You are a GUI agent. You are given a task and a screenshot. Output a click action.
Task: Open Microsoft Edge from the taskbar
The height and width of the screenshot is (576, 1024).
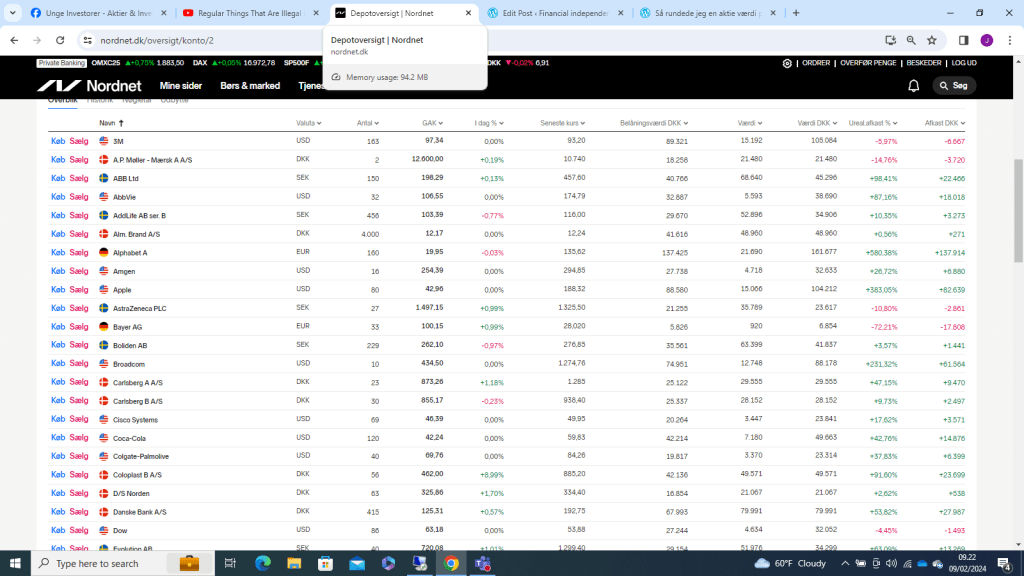pos(263,563)
